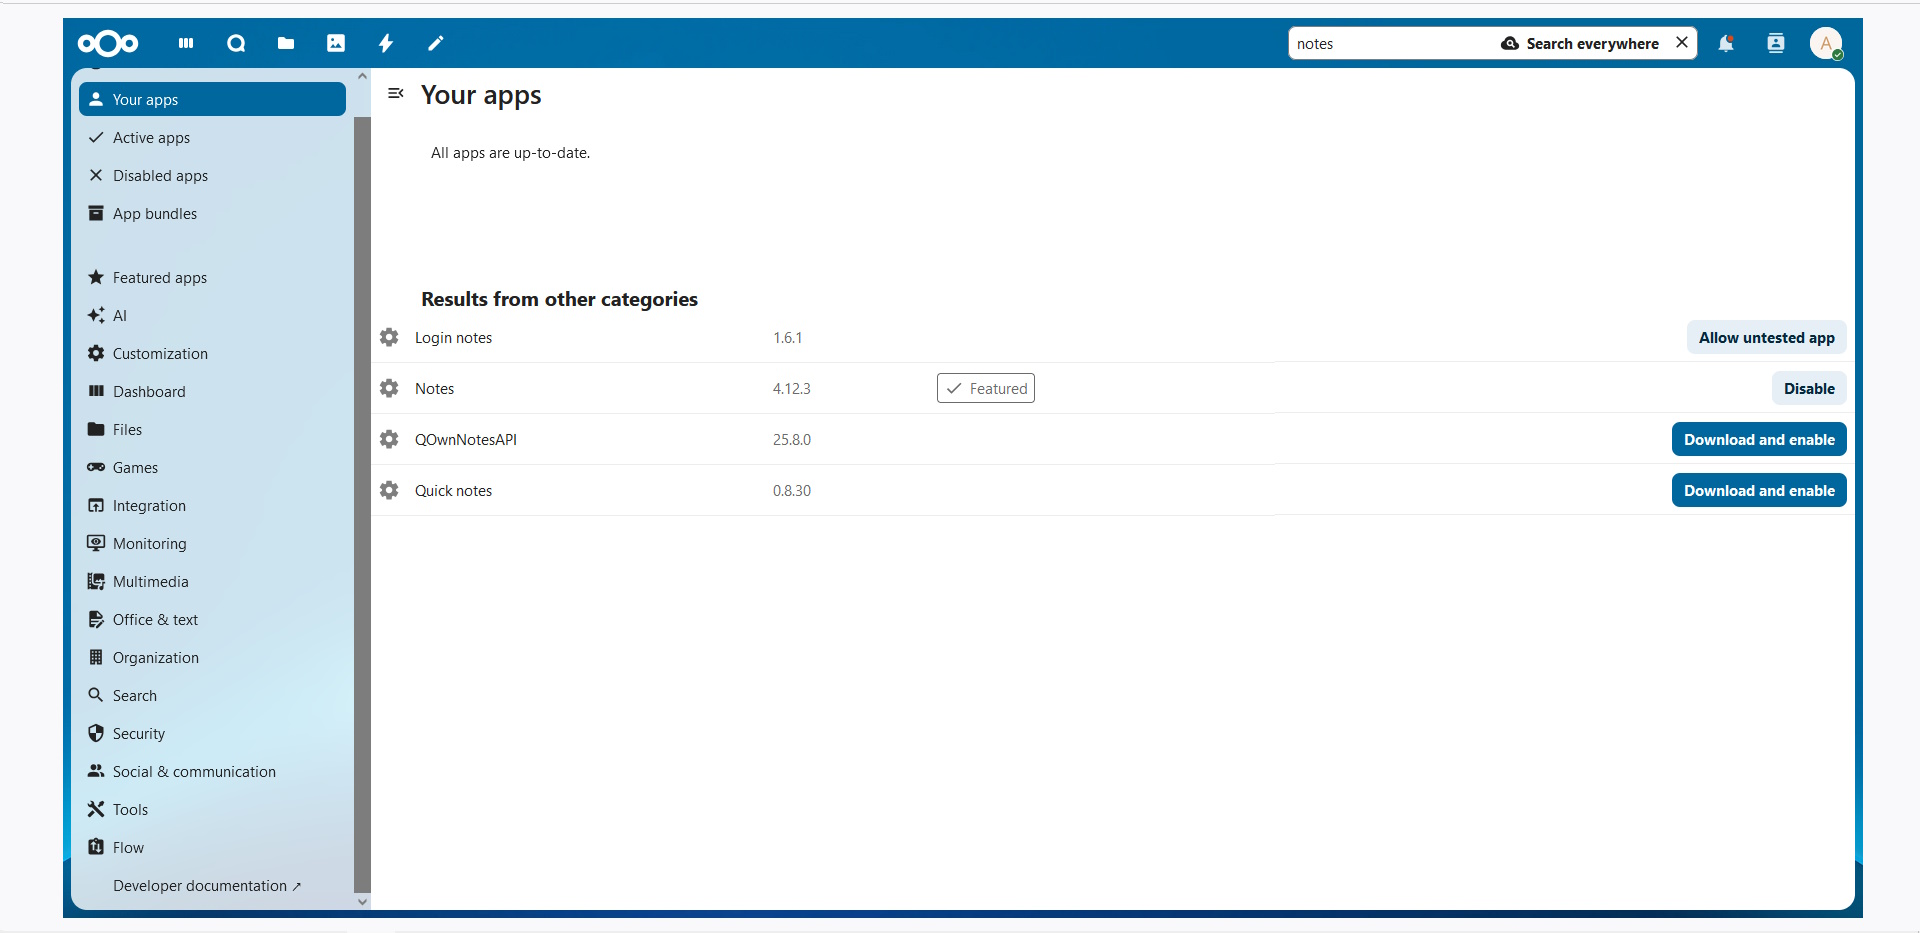Click the Nextcloud logo in the header
This screenshot has height=933, width=1920.
pos(108,43)
